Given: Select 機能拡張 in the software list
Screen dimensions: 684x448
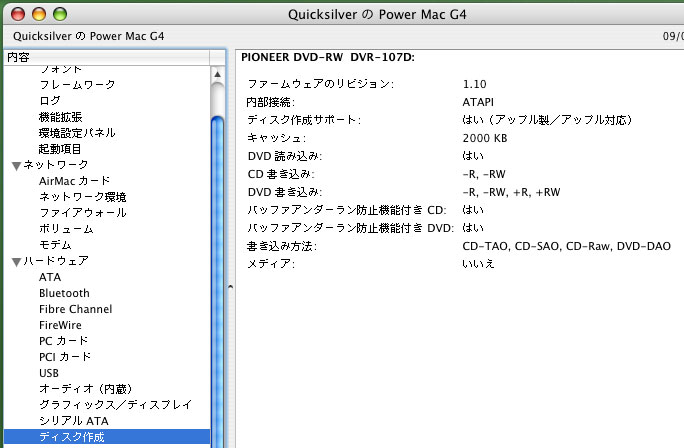Looking at the screenshot, I should (60, 117).
